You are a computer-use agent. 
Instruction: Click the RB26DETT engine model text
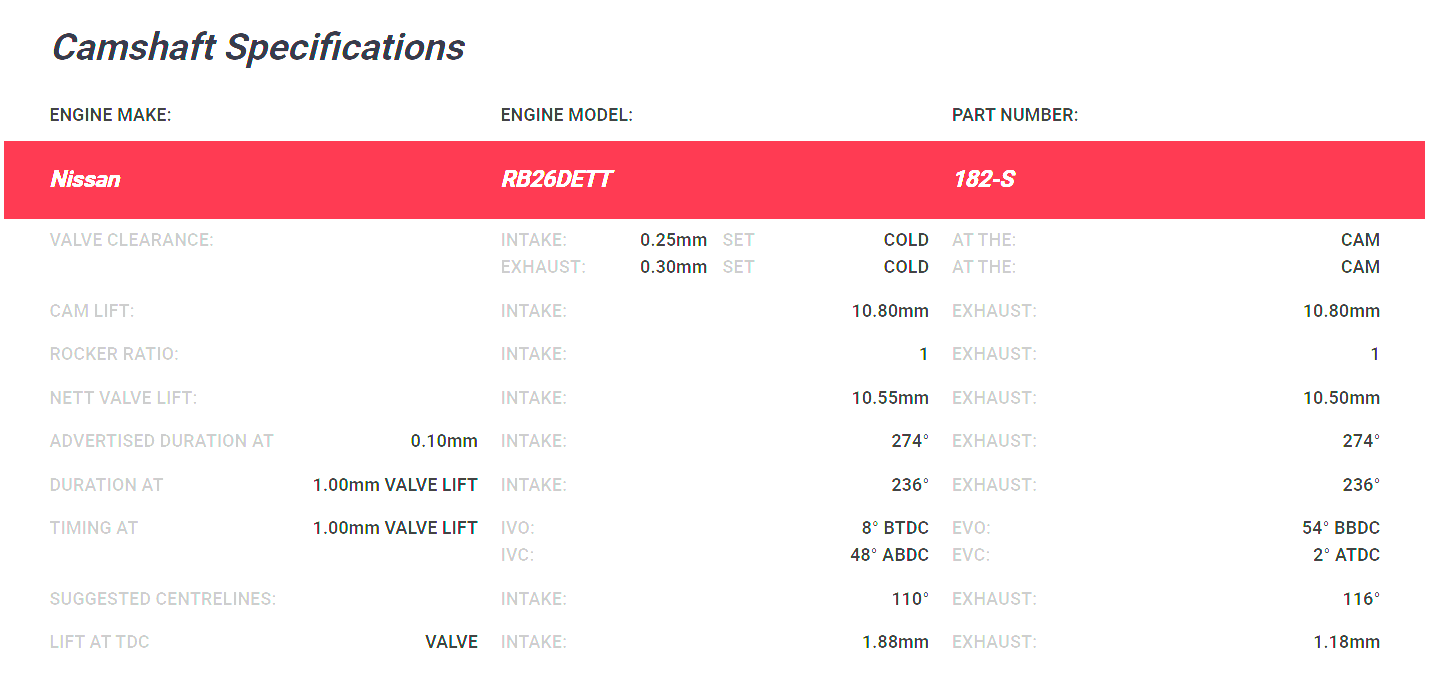pyautogui.click(x=556, y=180)
